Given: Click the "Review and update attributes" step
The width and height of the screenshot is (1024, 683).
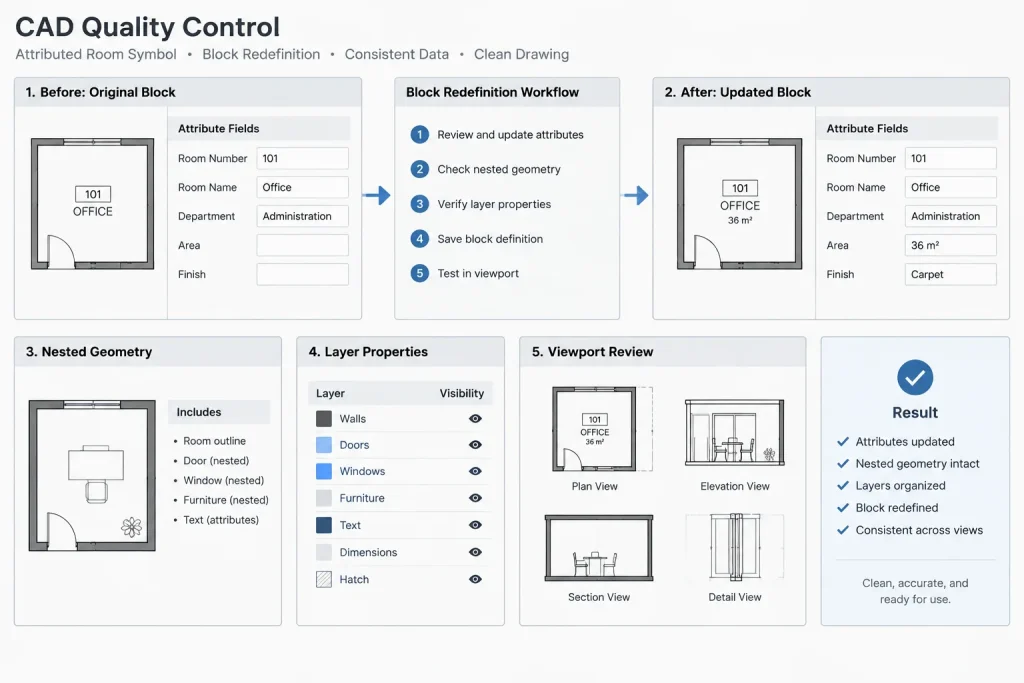Looking at the screenshot, I should [x=497, y=135].
